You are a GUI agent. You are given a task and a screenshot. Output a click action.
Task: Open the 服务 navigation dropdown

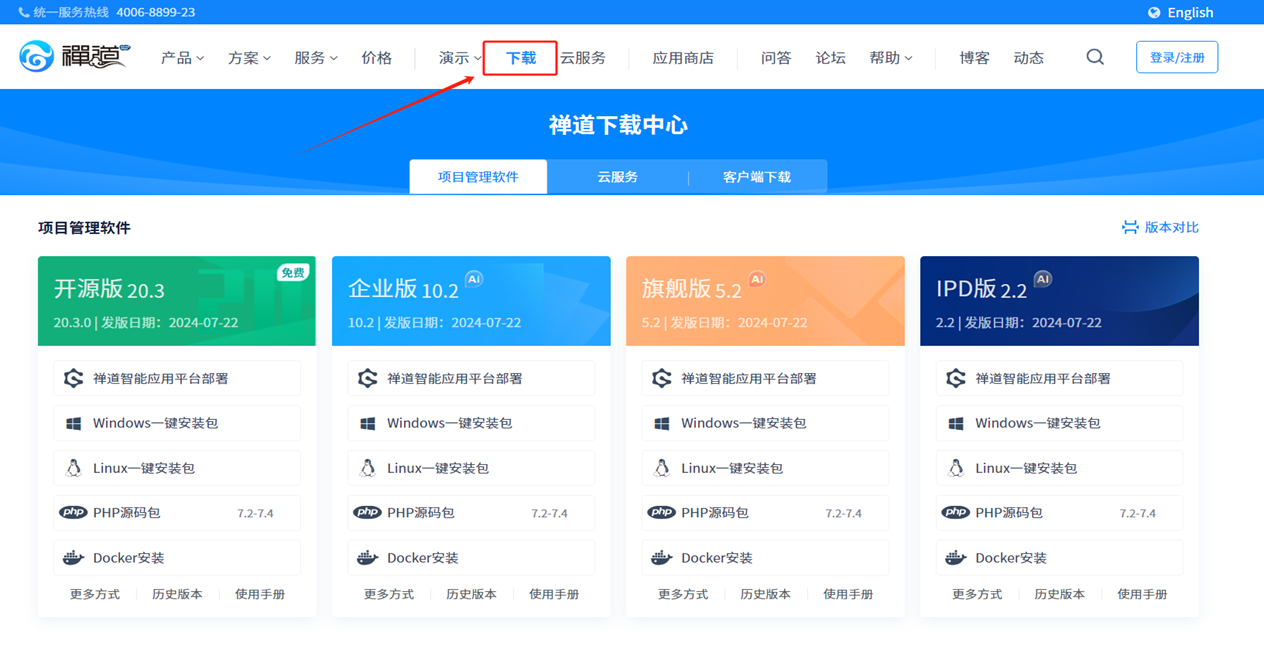click(x=315, y=58)
